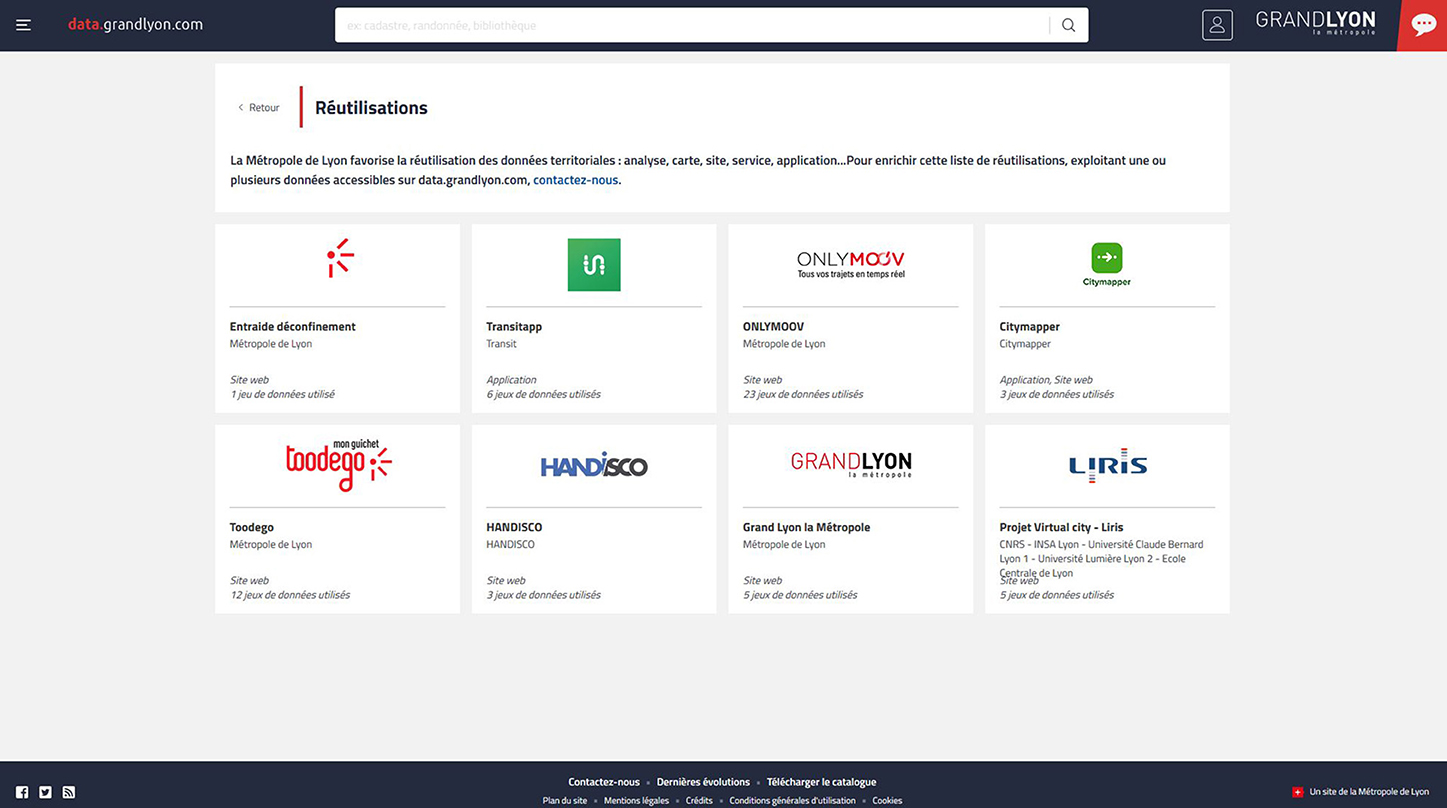1447x808 pixels.
Task: Open the hamburger menu icon
Action: (x=23, y=25)
